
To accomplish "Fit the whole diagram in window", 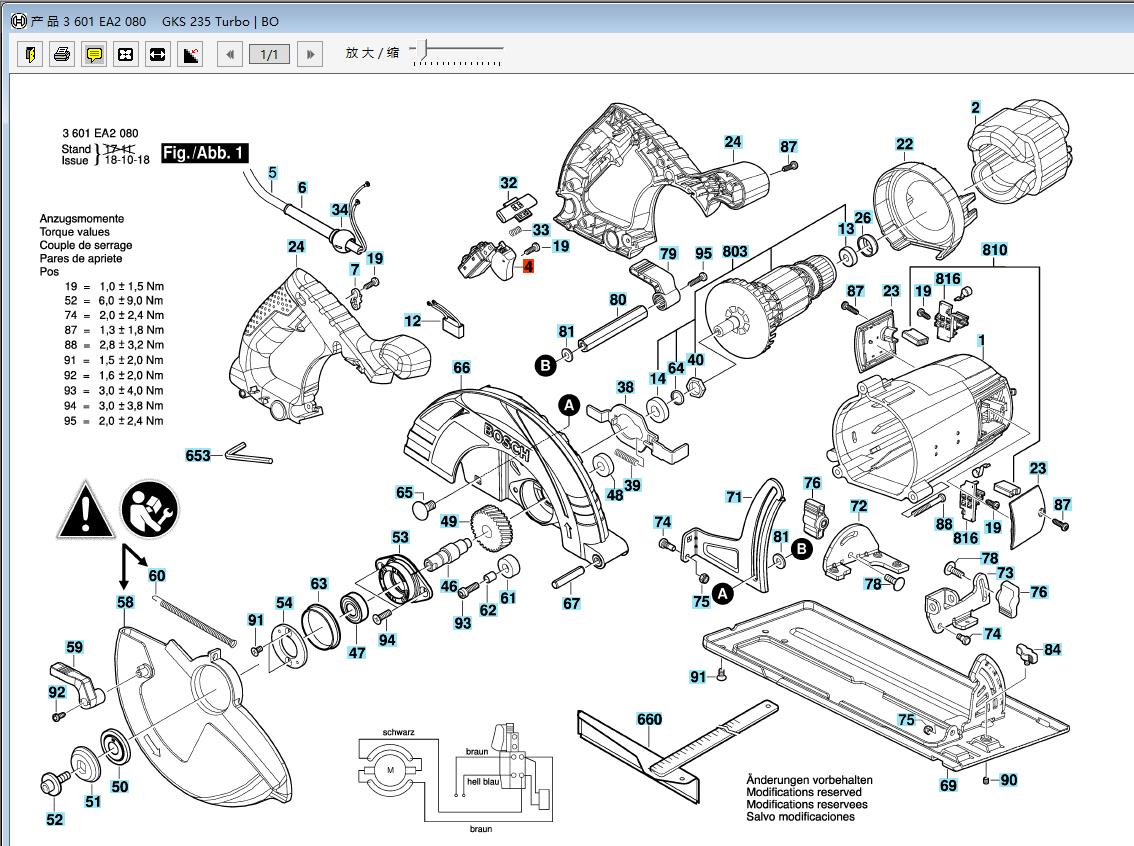I will (126, 54).
